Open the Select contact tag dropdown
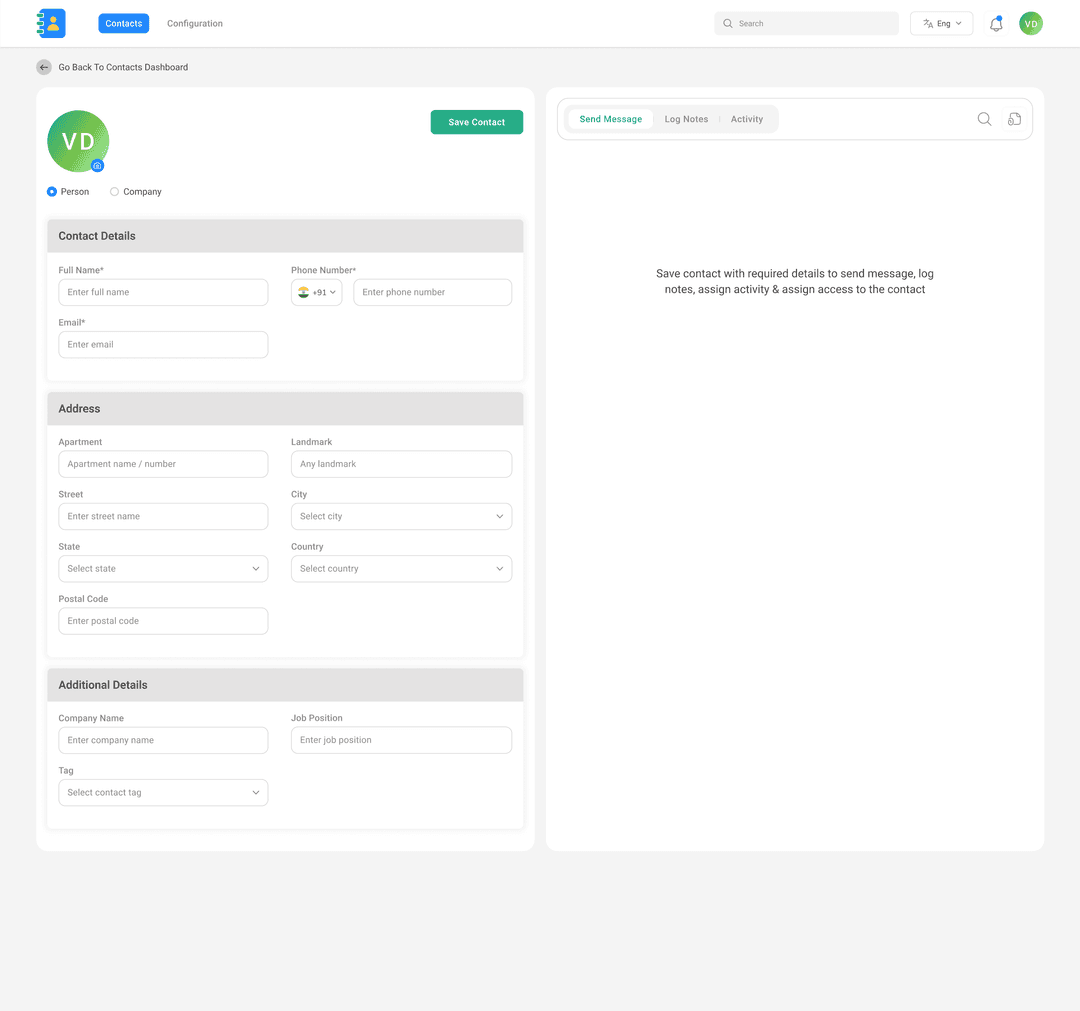The image size is (1080, 1011). 163,792
